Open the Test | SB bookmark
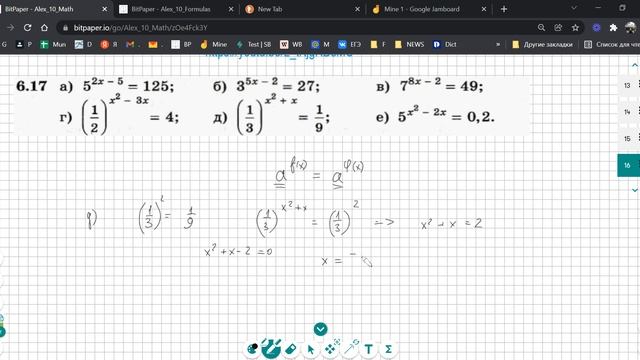The height and width of the screenshot is (360, 640). 253,44
